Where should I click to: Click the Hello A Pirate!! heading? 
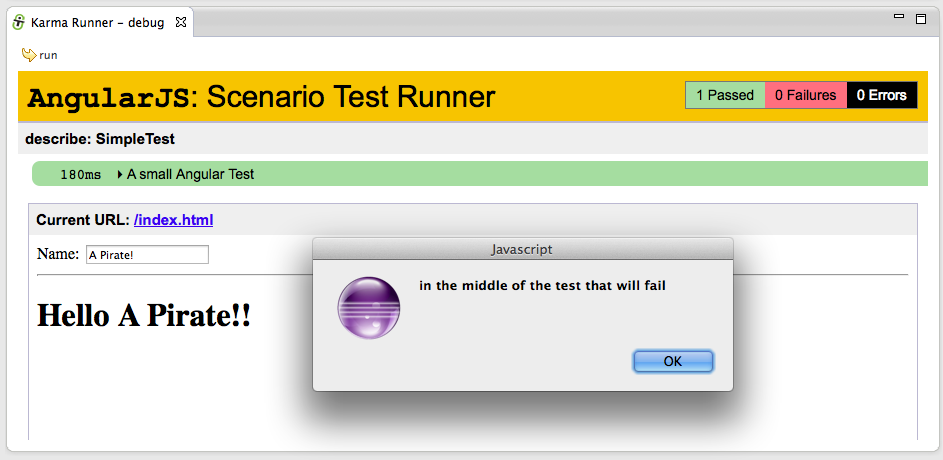point(144,316)
